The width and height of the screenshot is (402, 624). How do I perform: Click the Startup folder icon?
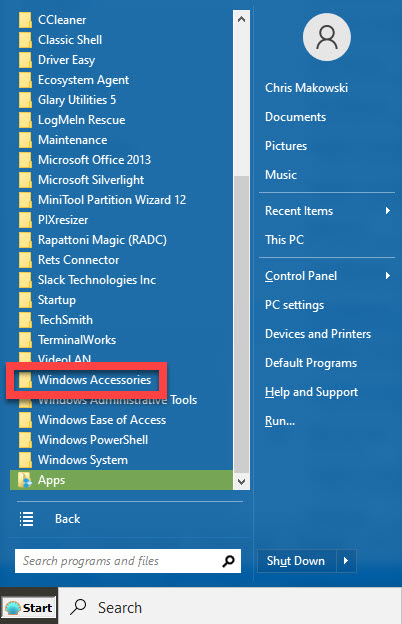(25, 300)
